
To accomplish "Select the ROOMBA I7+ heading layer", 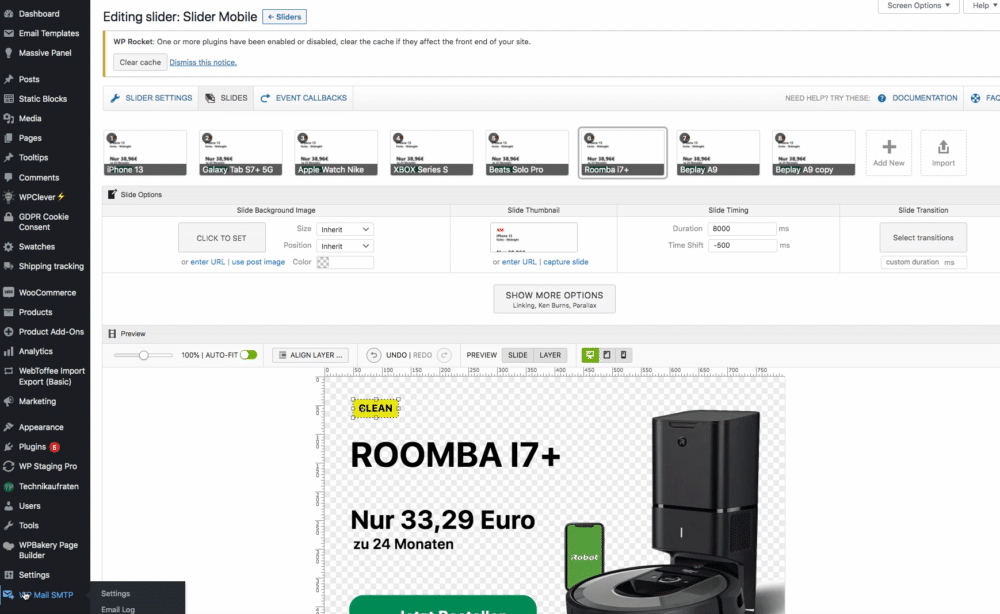I will click(455, 455).
